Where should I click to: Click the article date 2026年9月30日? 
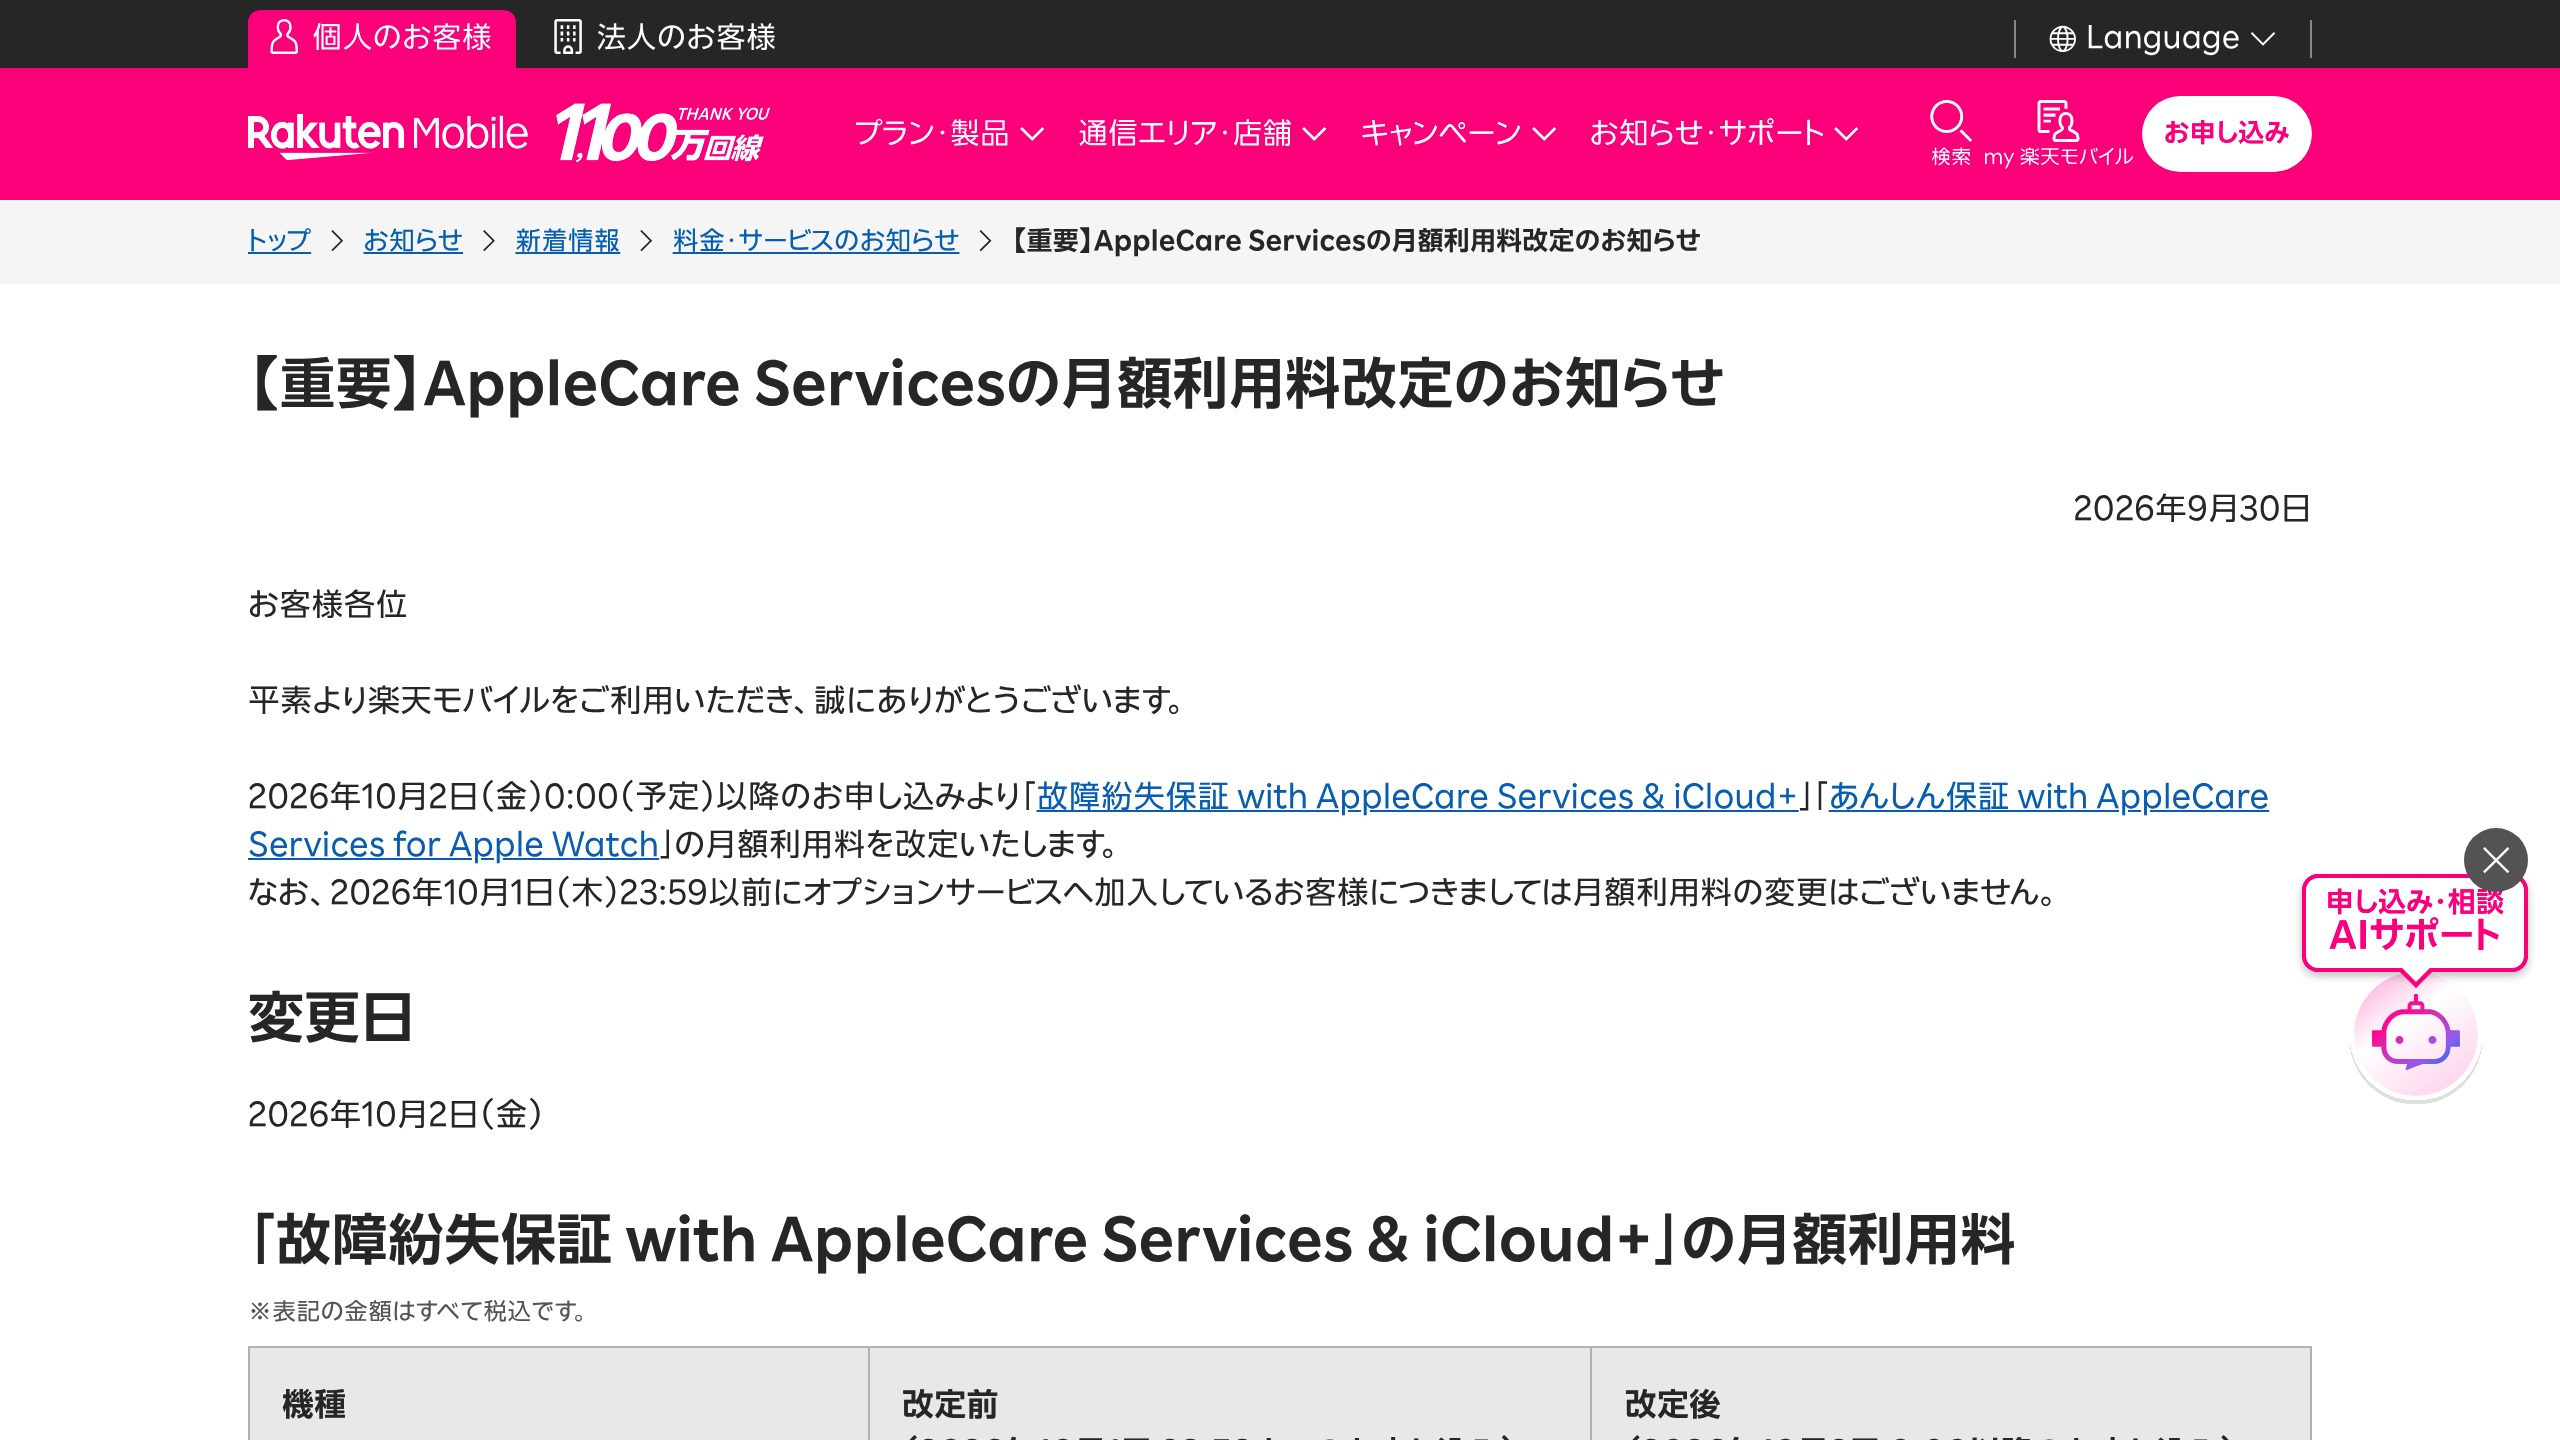[x=2192, y=509]
